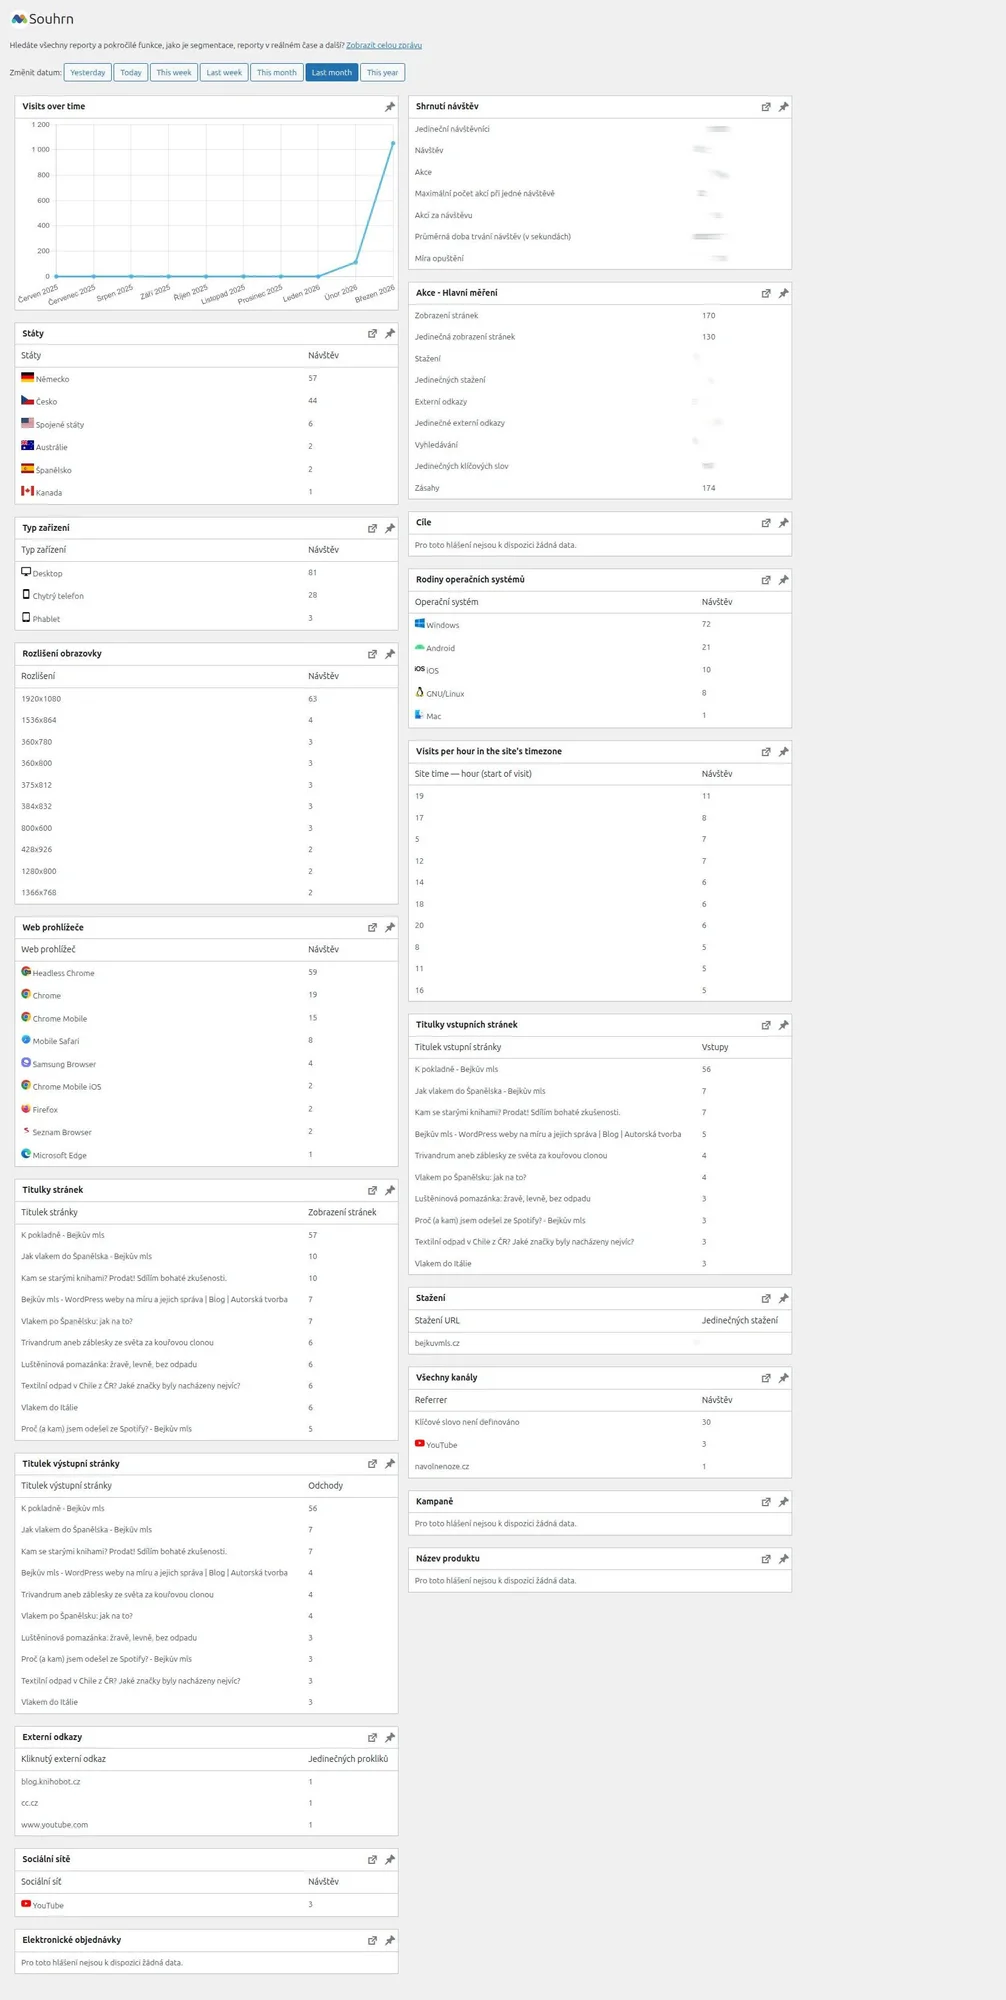Pin the Web prohlížeče widget
The height and width of the screenshot is (2000, 1006).
390,928
